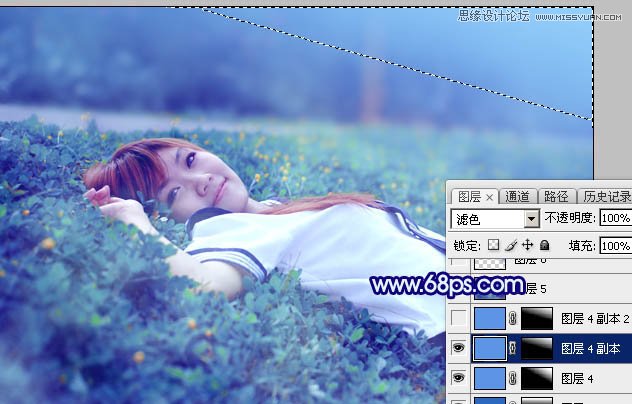Toggle mask link on 图层 4
This screenshot has width=632, height=404.
(x=513, y=378)
